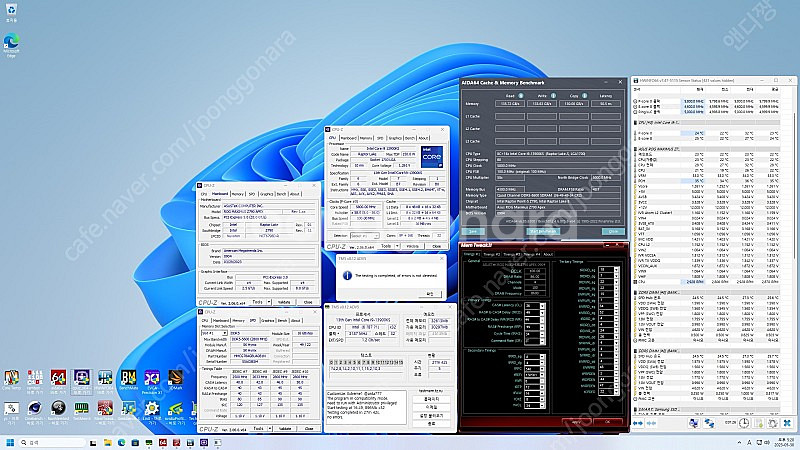The width and height of the screenshot is (800, 450).
Task: Switch to Timings #3 tab in MemTweakIt
Action: pos(512,254)
